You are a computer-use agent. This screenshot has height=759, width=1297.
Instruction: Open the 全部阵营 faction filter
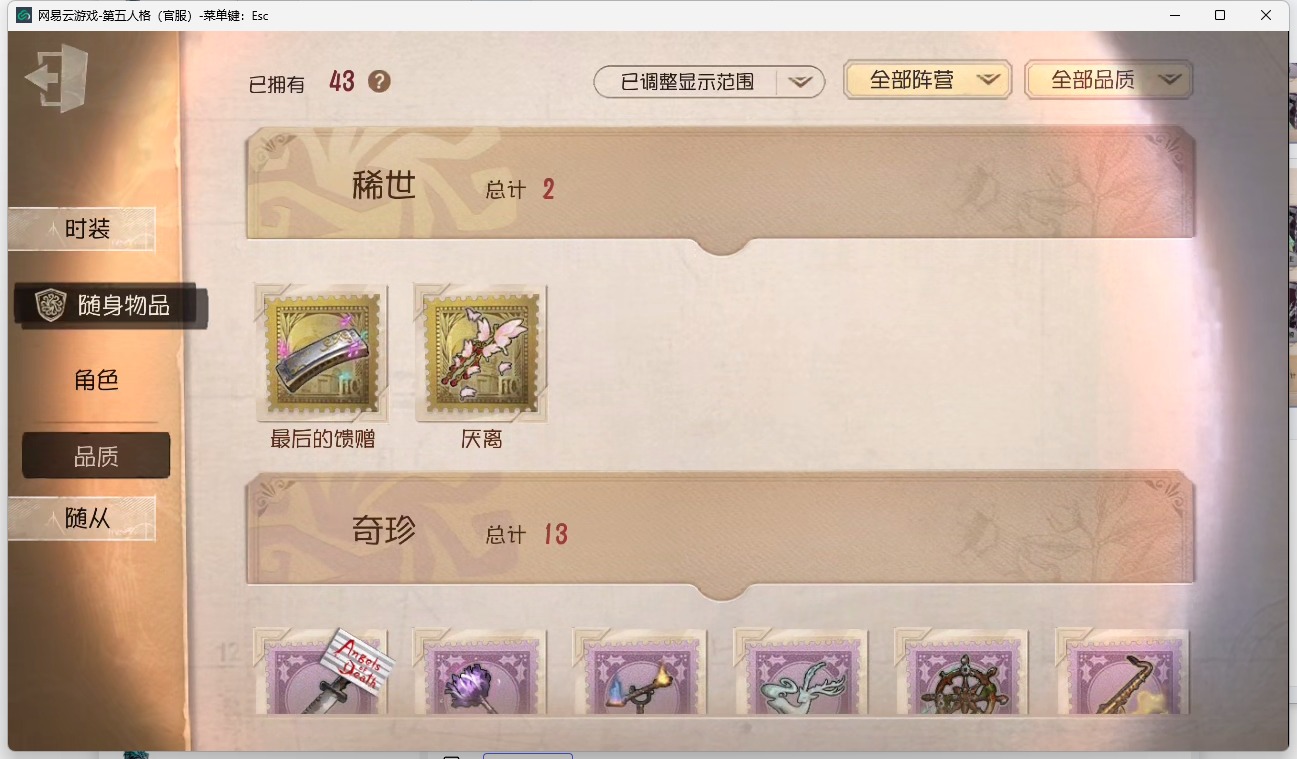click(x=928, y=80)
